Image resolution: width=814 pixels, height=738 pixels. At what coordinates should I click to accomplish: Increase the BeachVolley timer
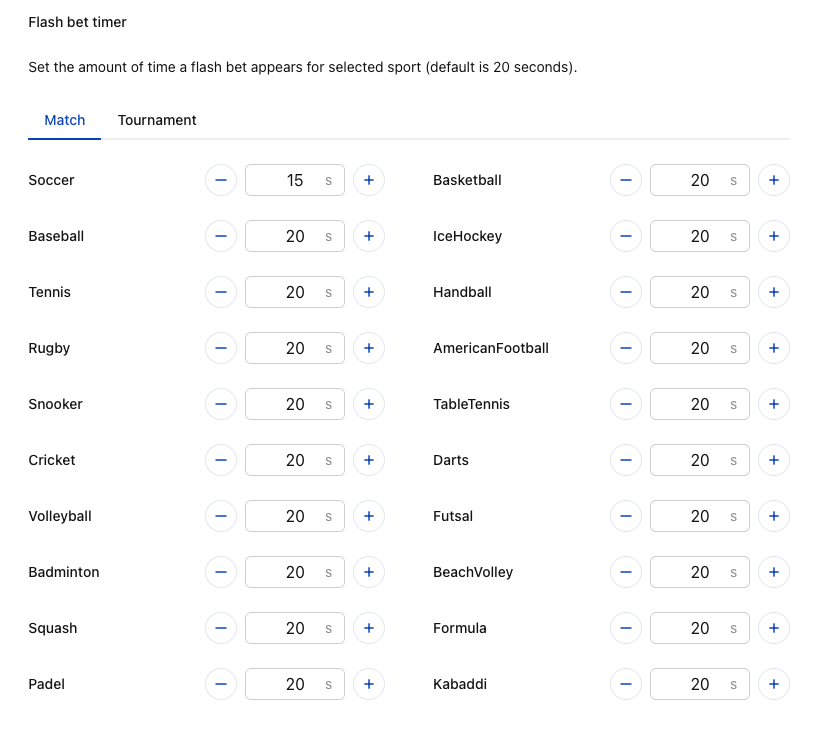coord(774,572)
